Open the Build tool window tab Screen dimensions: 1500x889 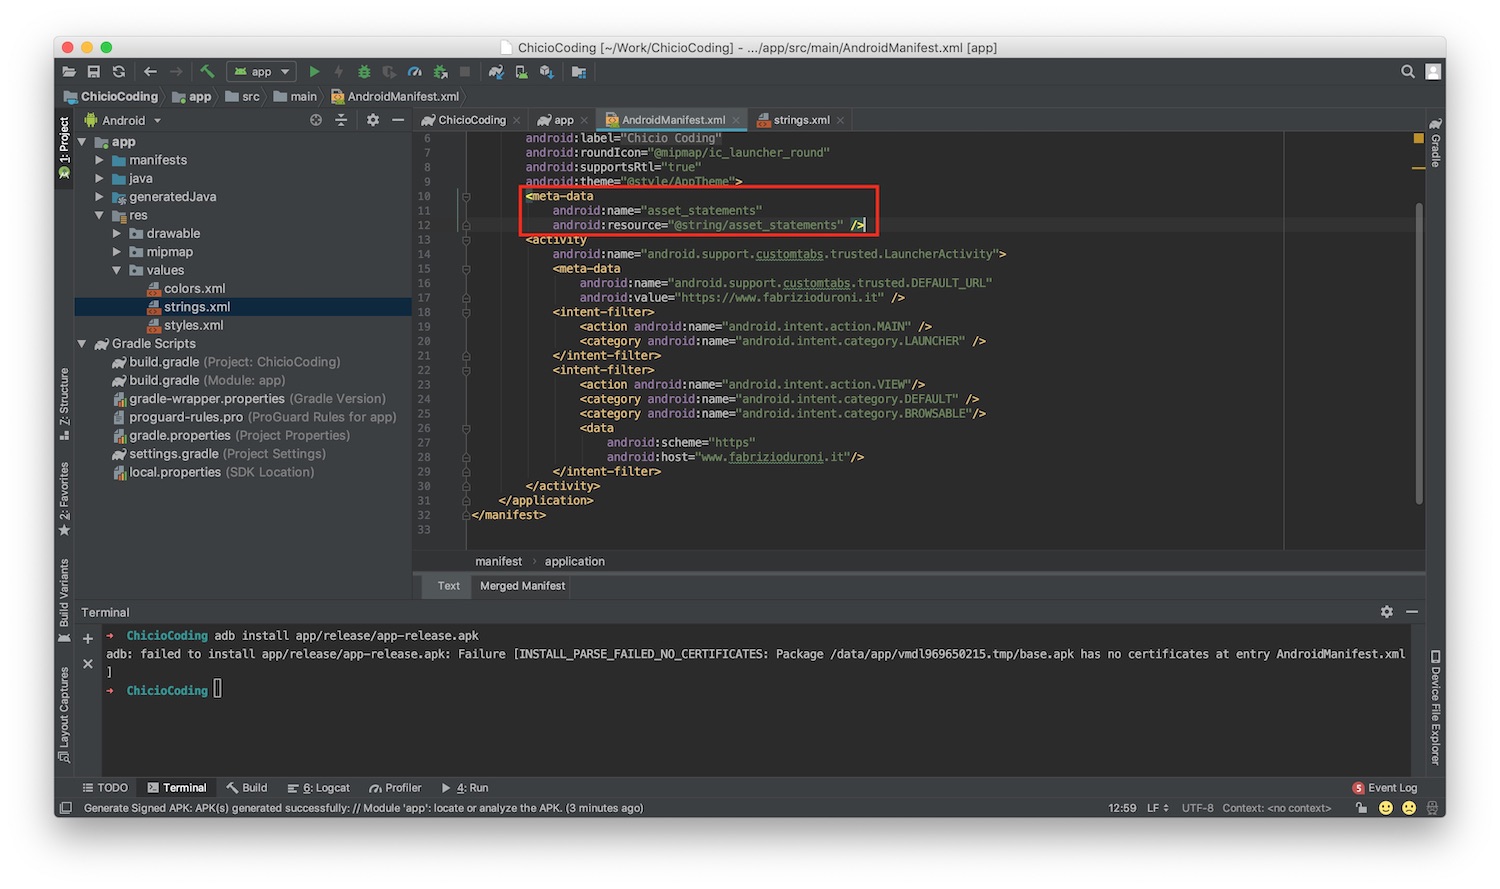click(x=247, y=788)
